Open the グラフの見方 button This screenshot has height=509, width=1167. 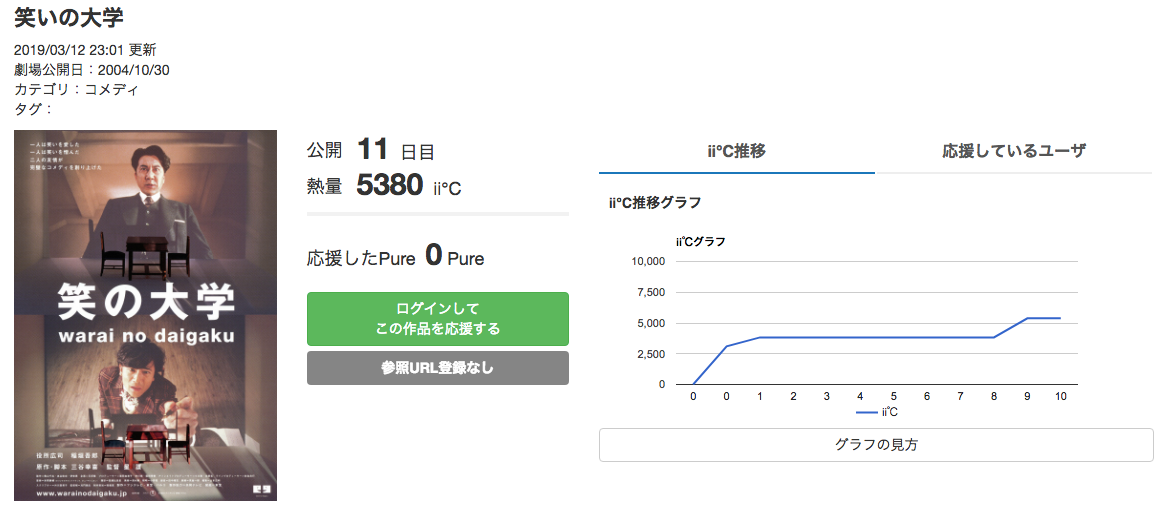point(876,445)
